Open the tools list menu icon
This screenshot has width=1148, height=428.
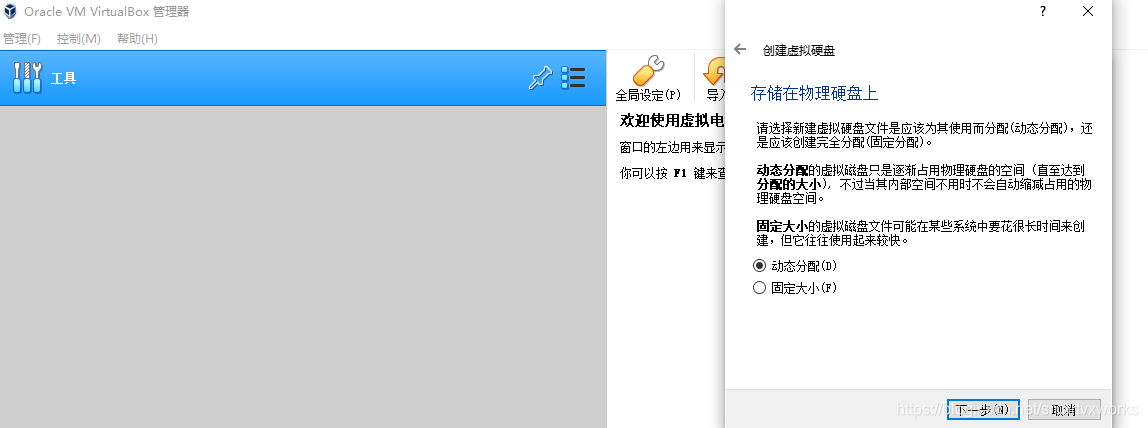[573, 78]
